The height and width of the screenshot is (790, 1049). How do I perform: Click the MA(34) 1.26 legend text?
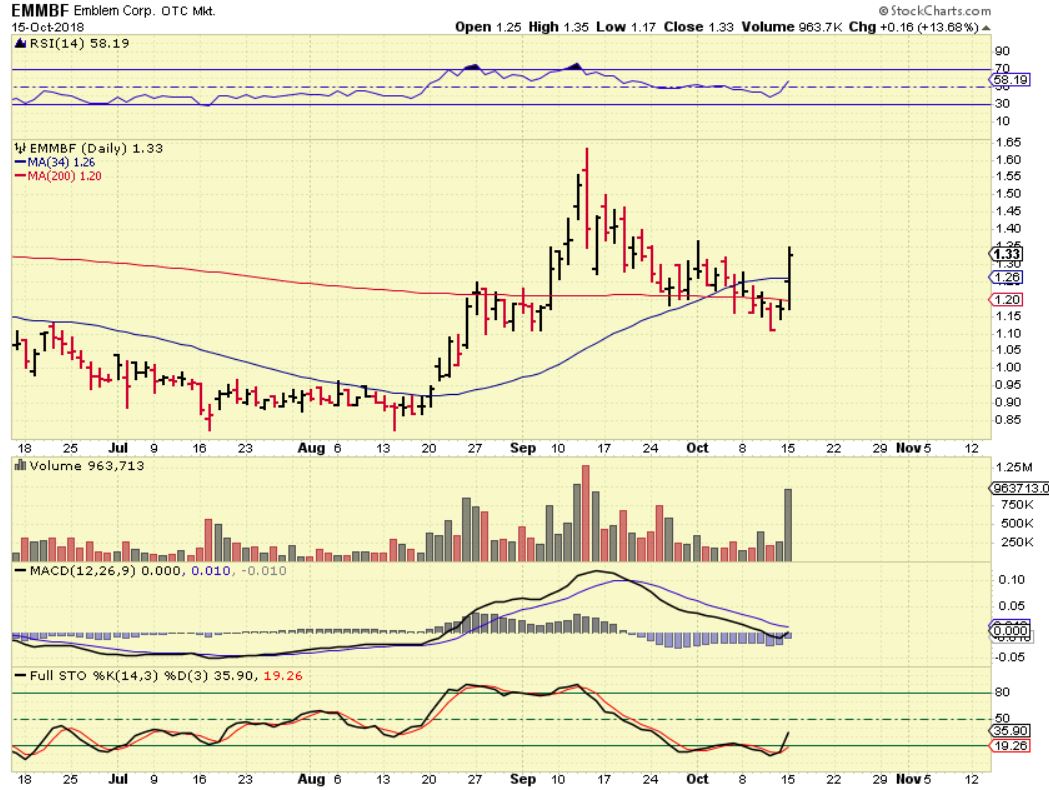click(x=61, y=163)
